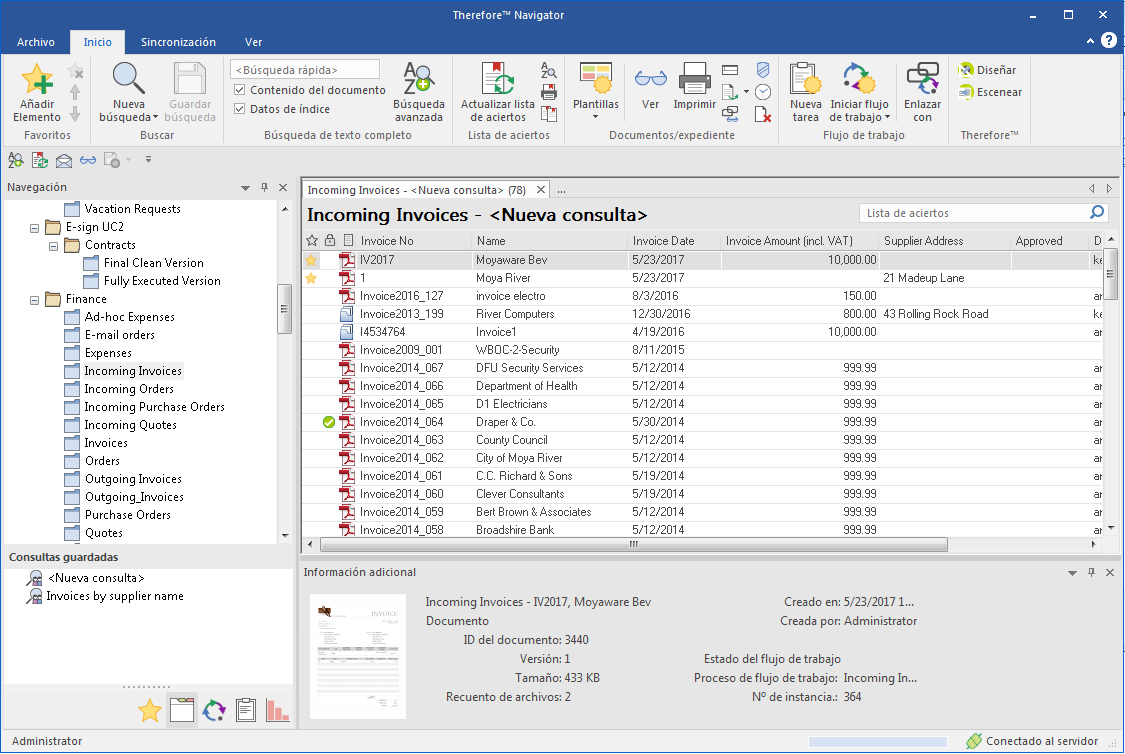Open the Archivo menu

(x=36, y=42)
